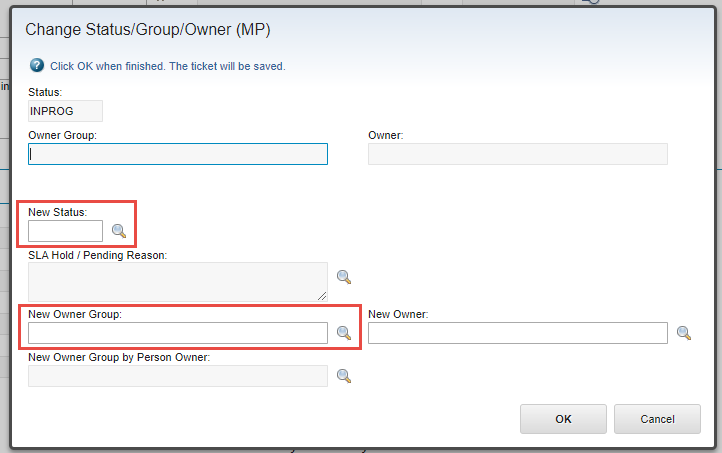The width and height of the screenshot is (722, 453).
Task: Open the SLA Hold / Pending Reason lookup
Action: pos(344,277)
